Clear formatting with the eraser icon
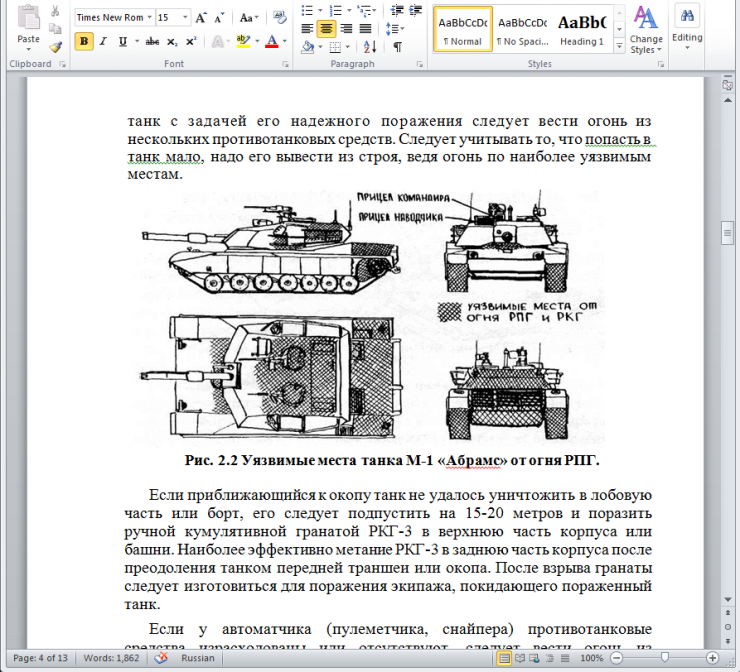This screenshot has height=672, width=740. point(280,18)
